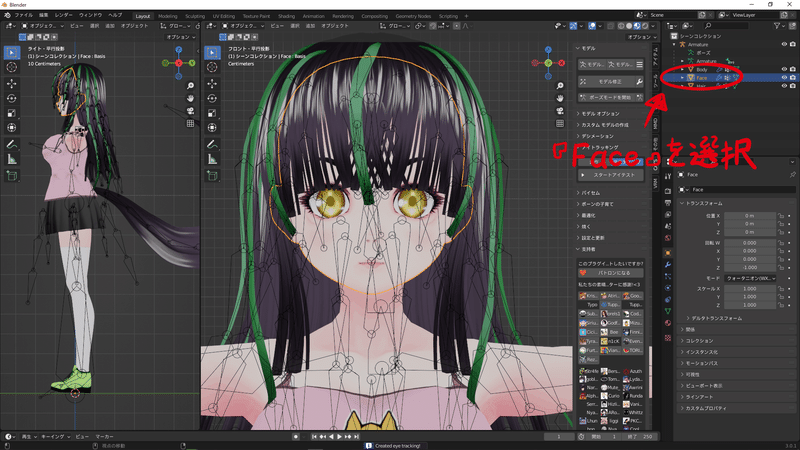800x450 pixels.
Task: Click scale X value field
Action: (749, 289)
